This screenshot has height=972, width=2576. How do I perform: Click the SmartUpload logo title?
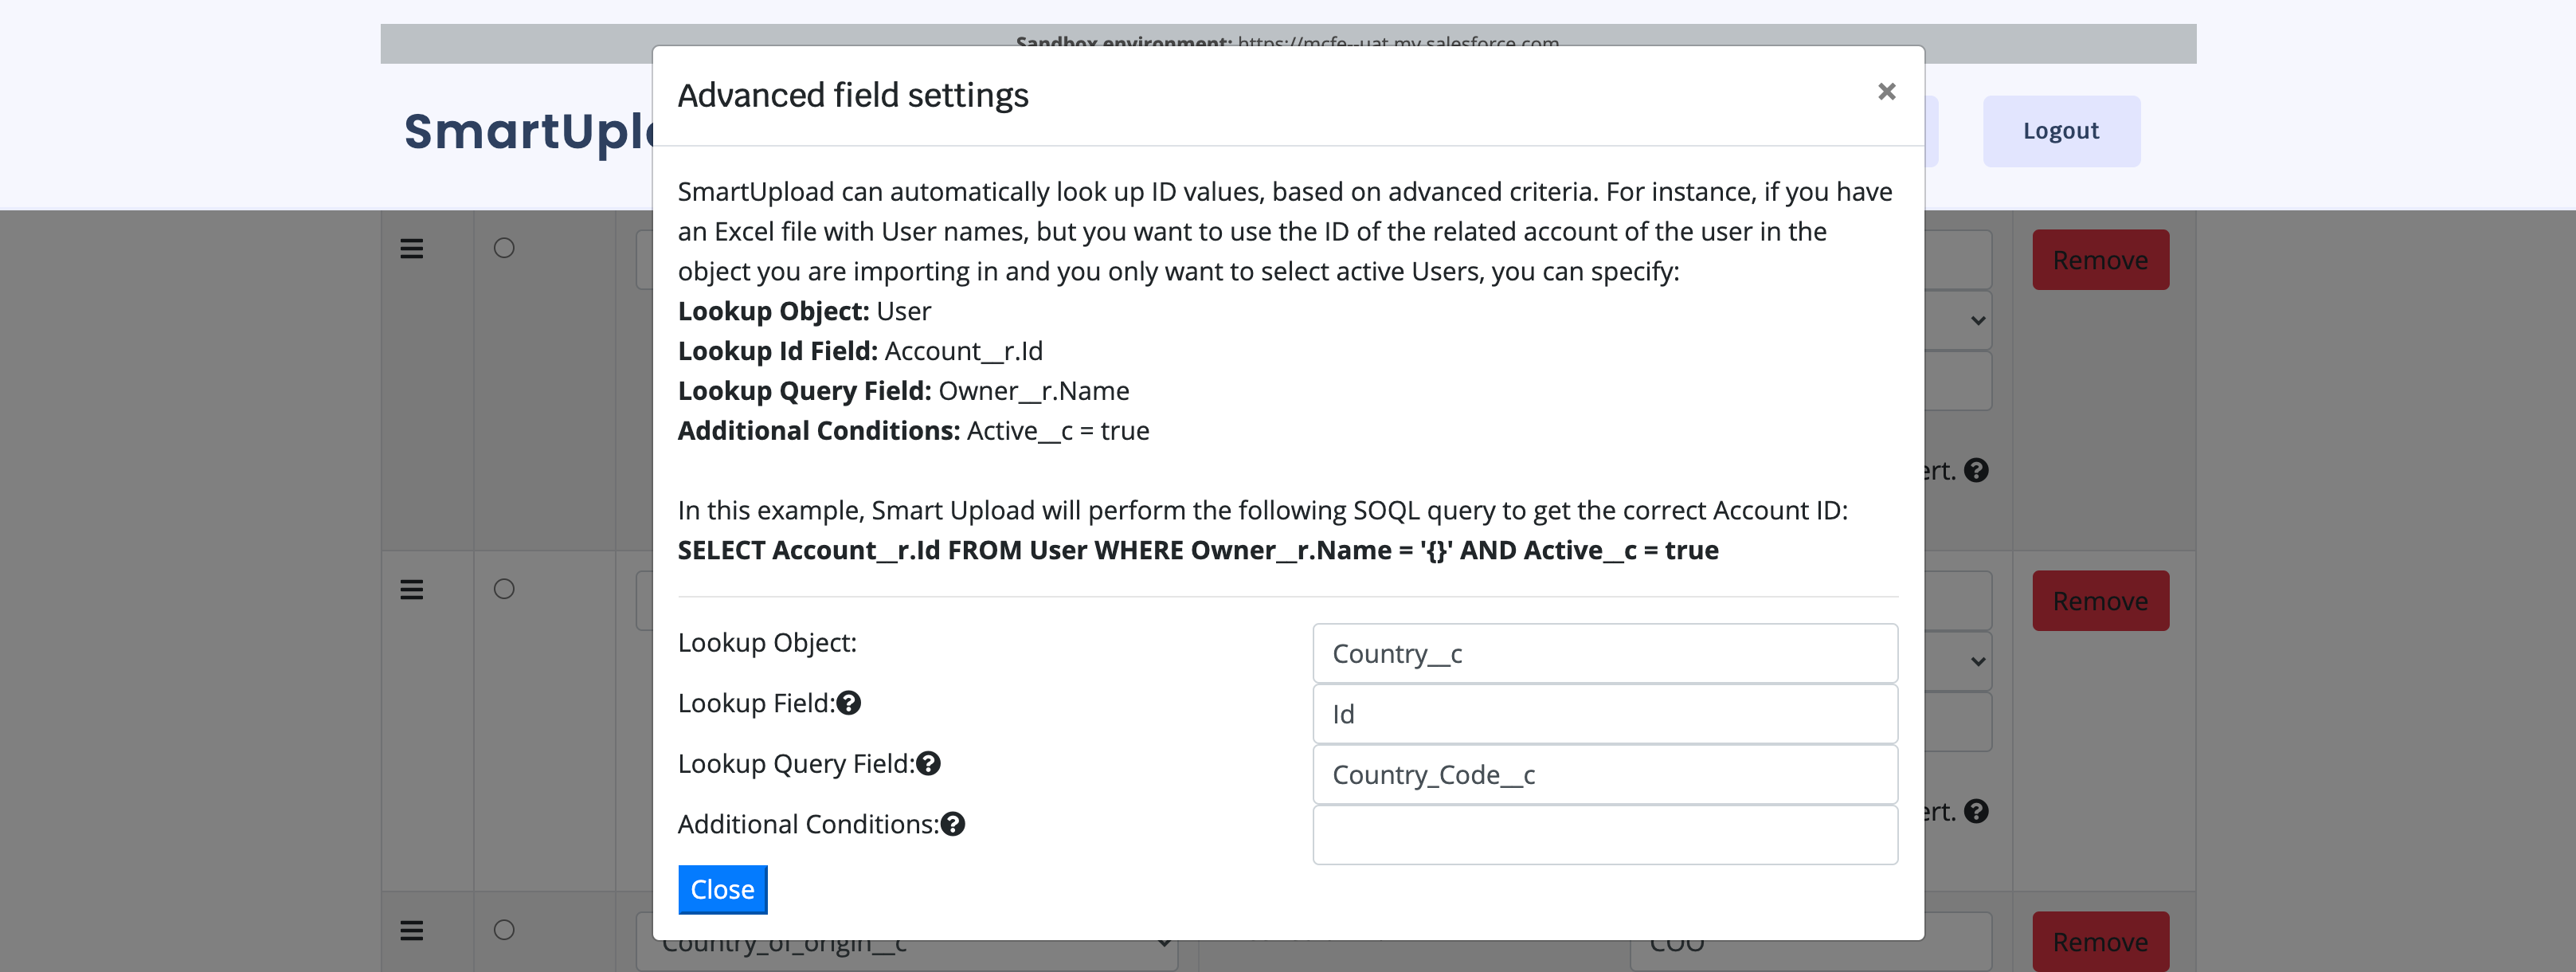point(529,132)
